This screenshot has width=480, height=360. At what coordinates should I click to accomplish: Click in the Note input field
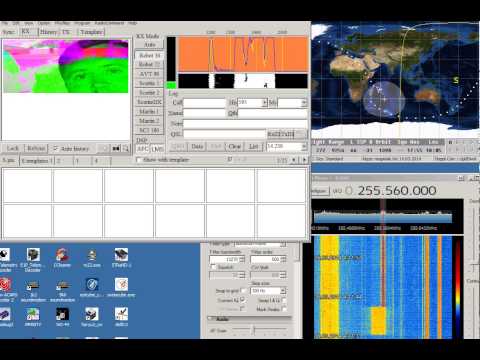click(x=245, y=124)
